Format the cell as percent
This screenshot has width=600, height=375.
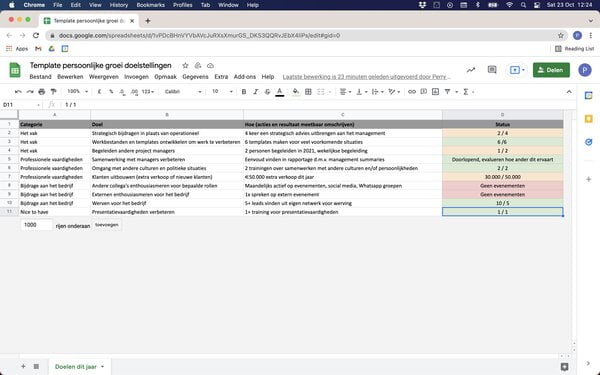pyautogui.click(x=111, y=92)
